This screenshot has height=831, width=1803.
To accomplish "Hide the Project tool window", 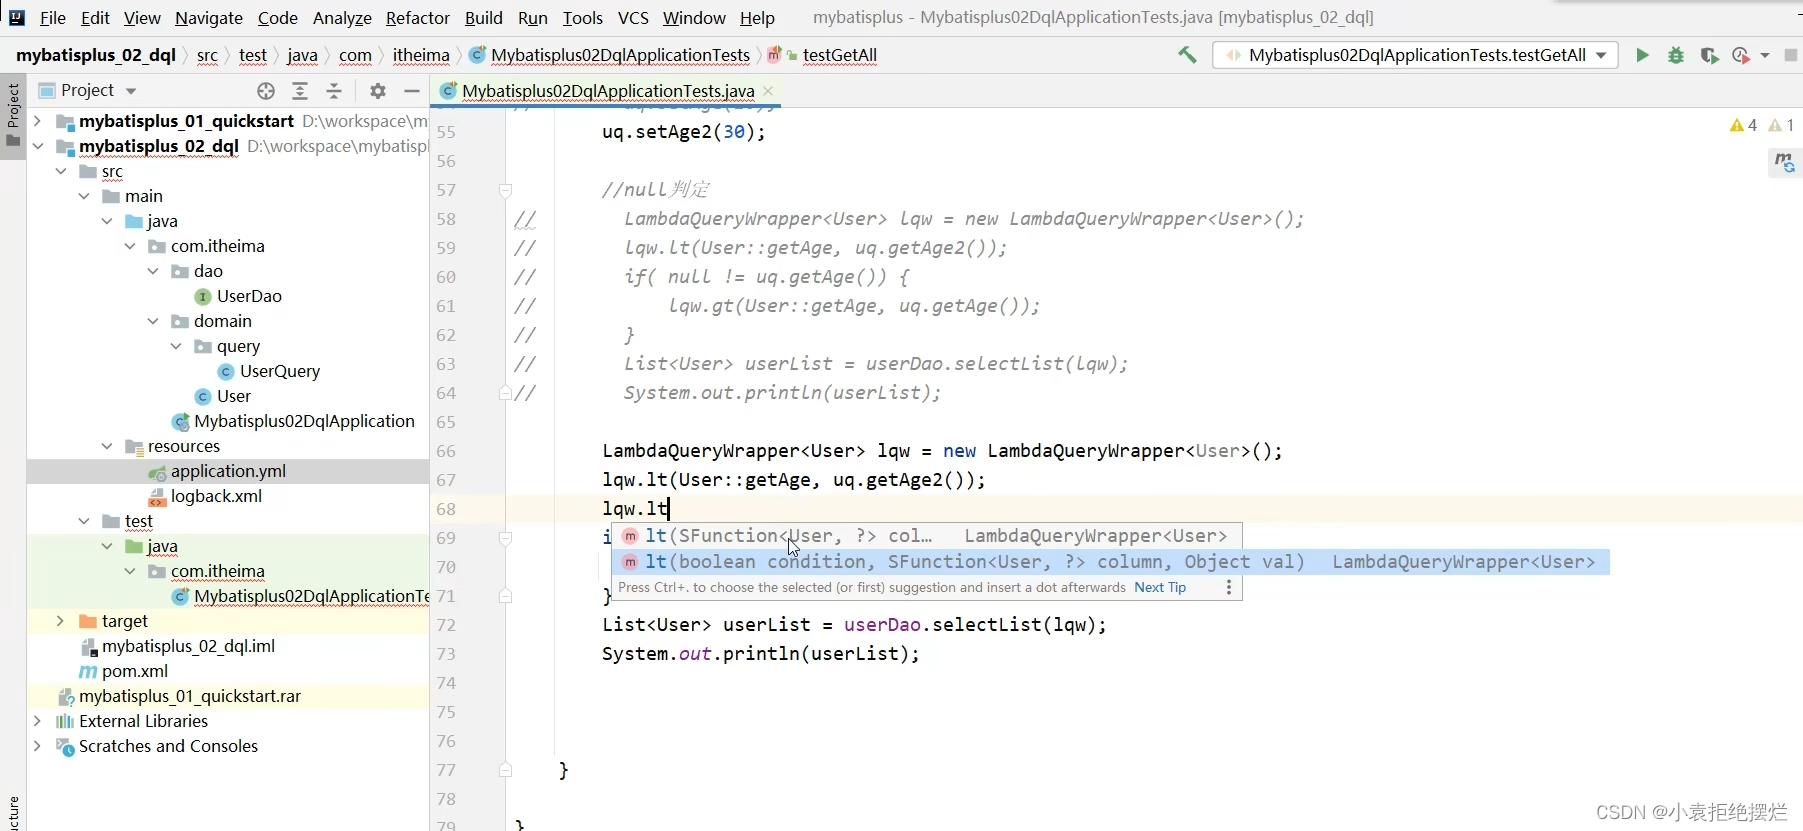I will [412, 91].
